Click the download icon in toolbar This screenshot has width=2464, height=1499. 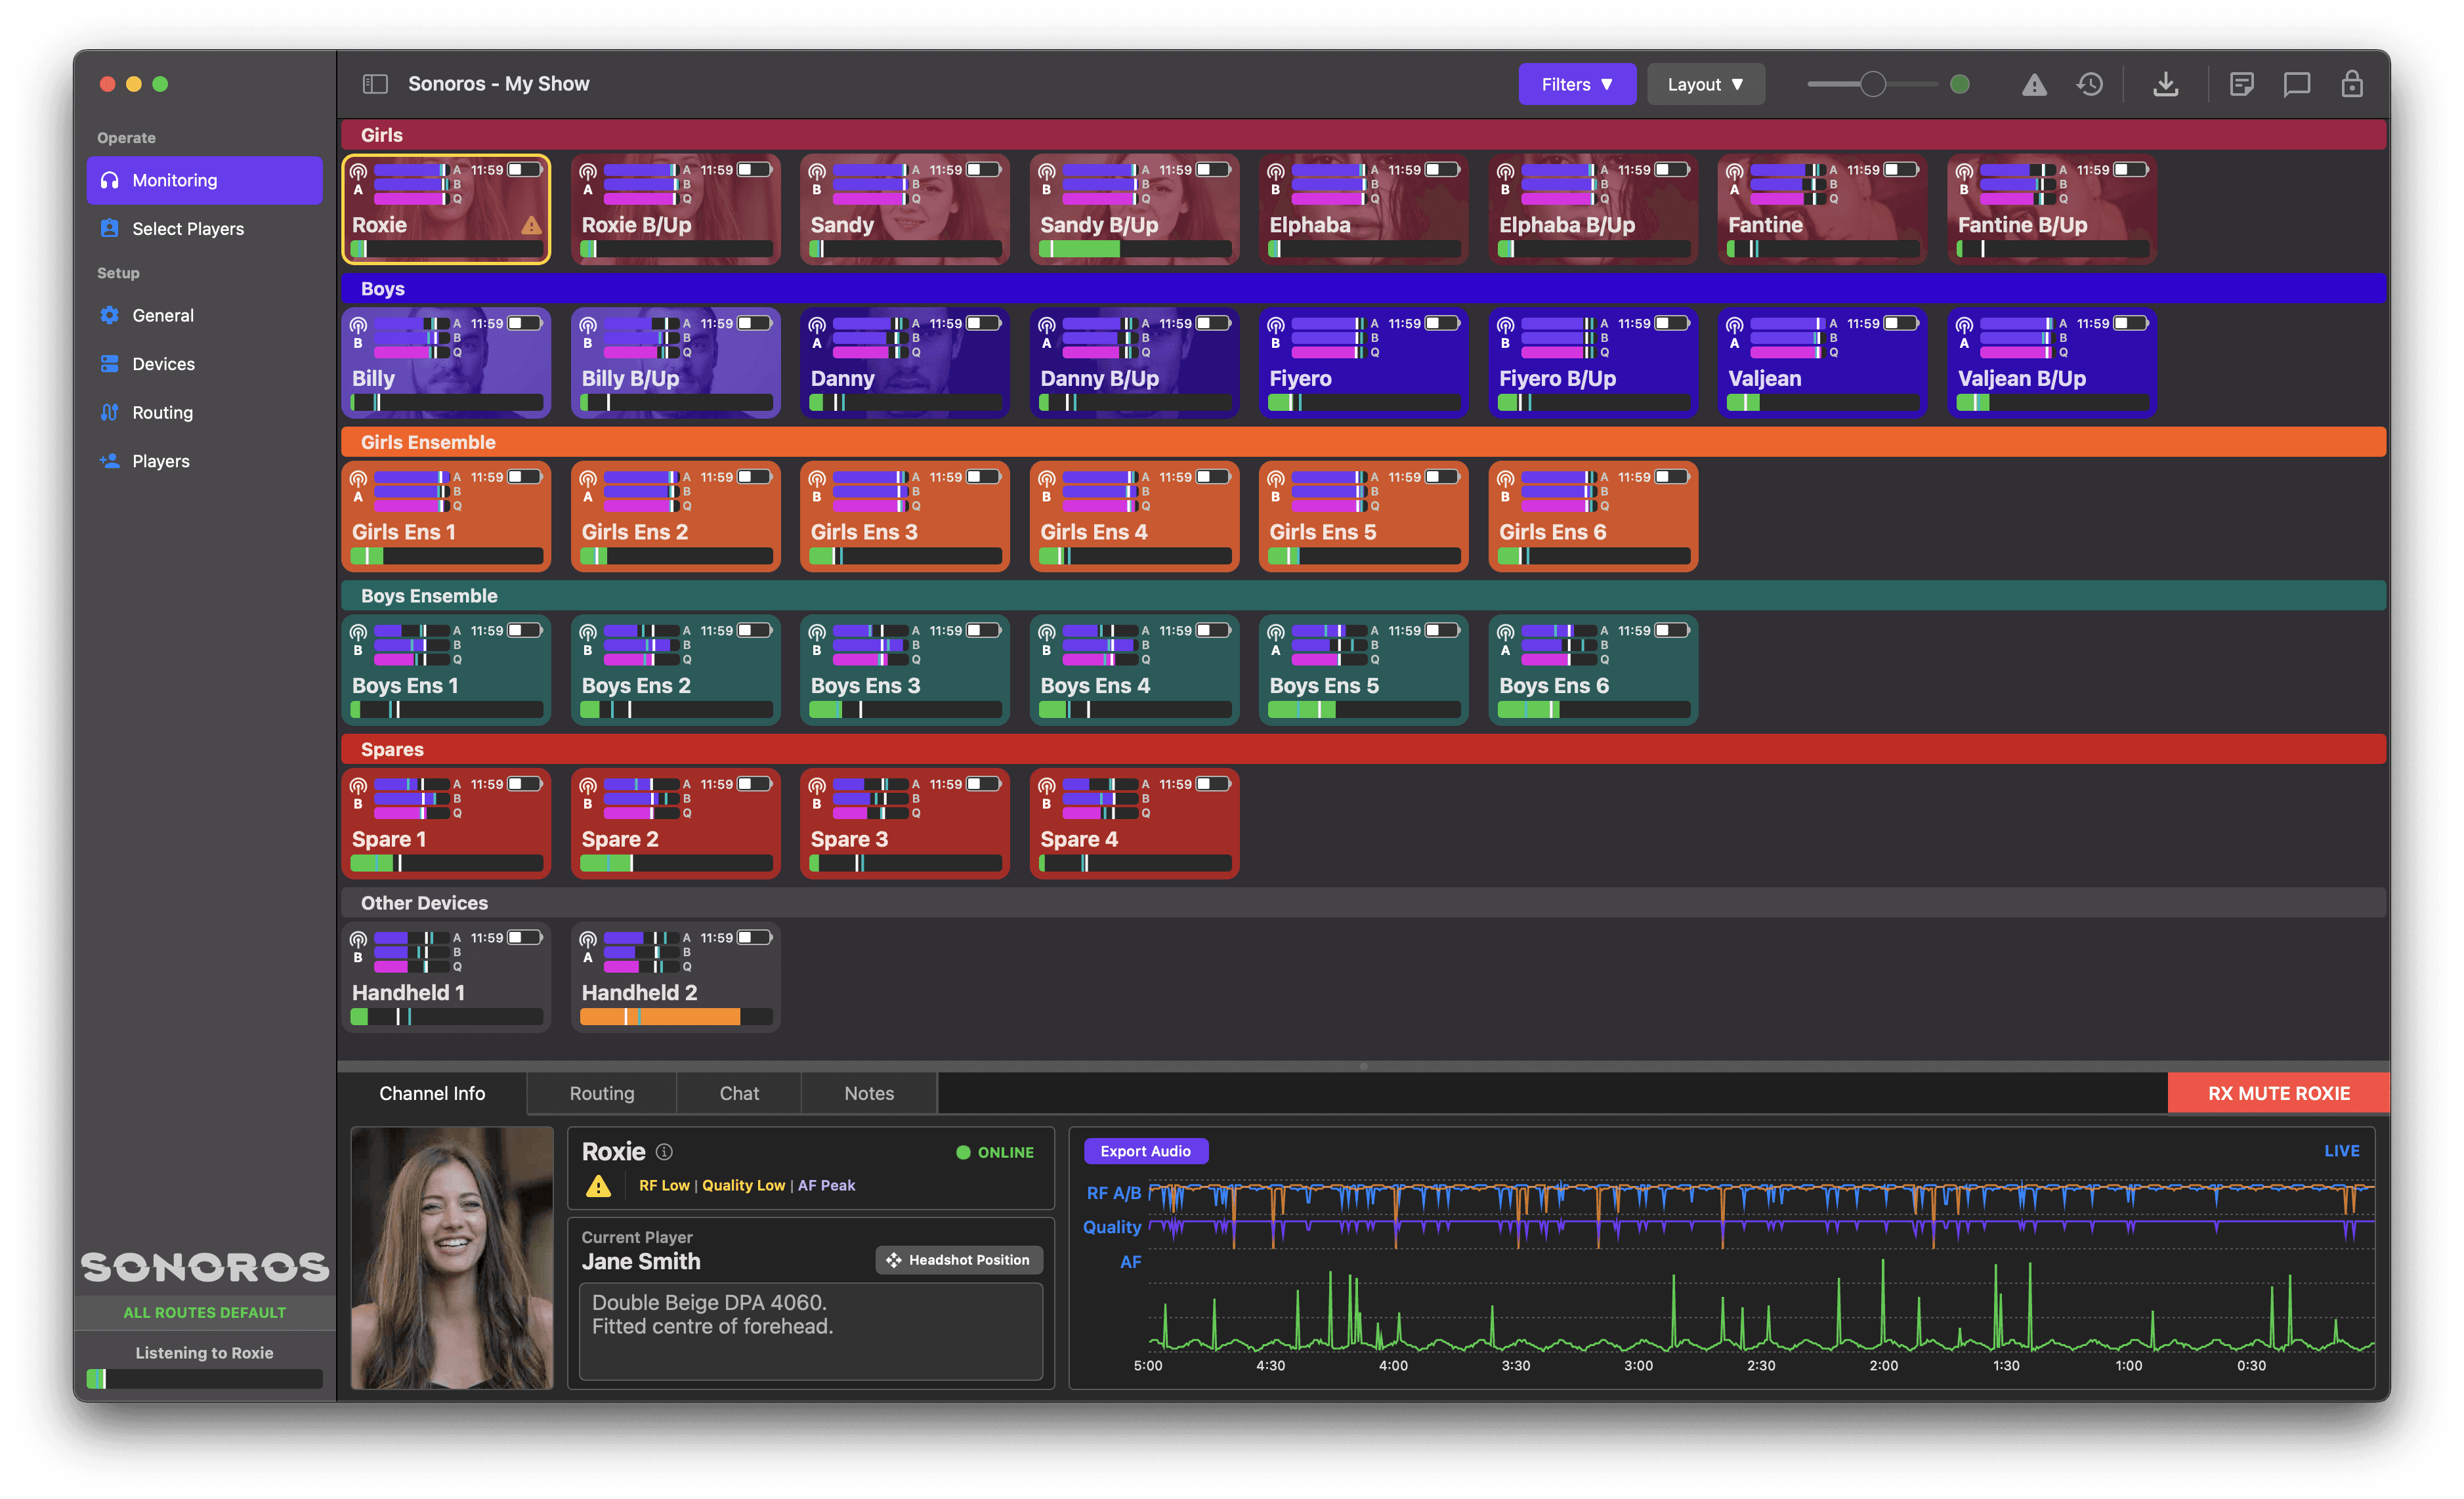coord(2165,85)
